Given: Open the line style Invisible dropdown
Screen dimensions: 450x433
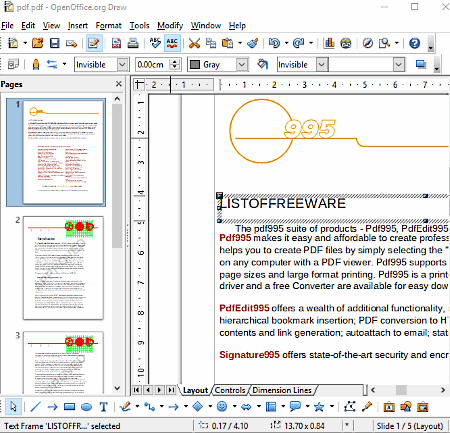Looking at the screenshot, I should 122,64.
